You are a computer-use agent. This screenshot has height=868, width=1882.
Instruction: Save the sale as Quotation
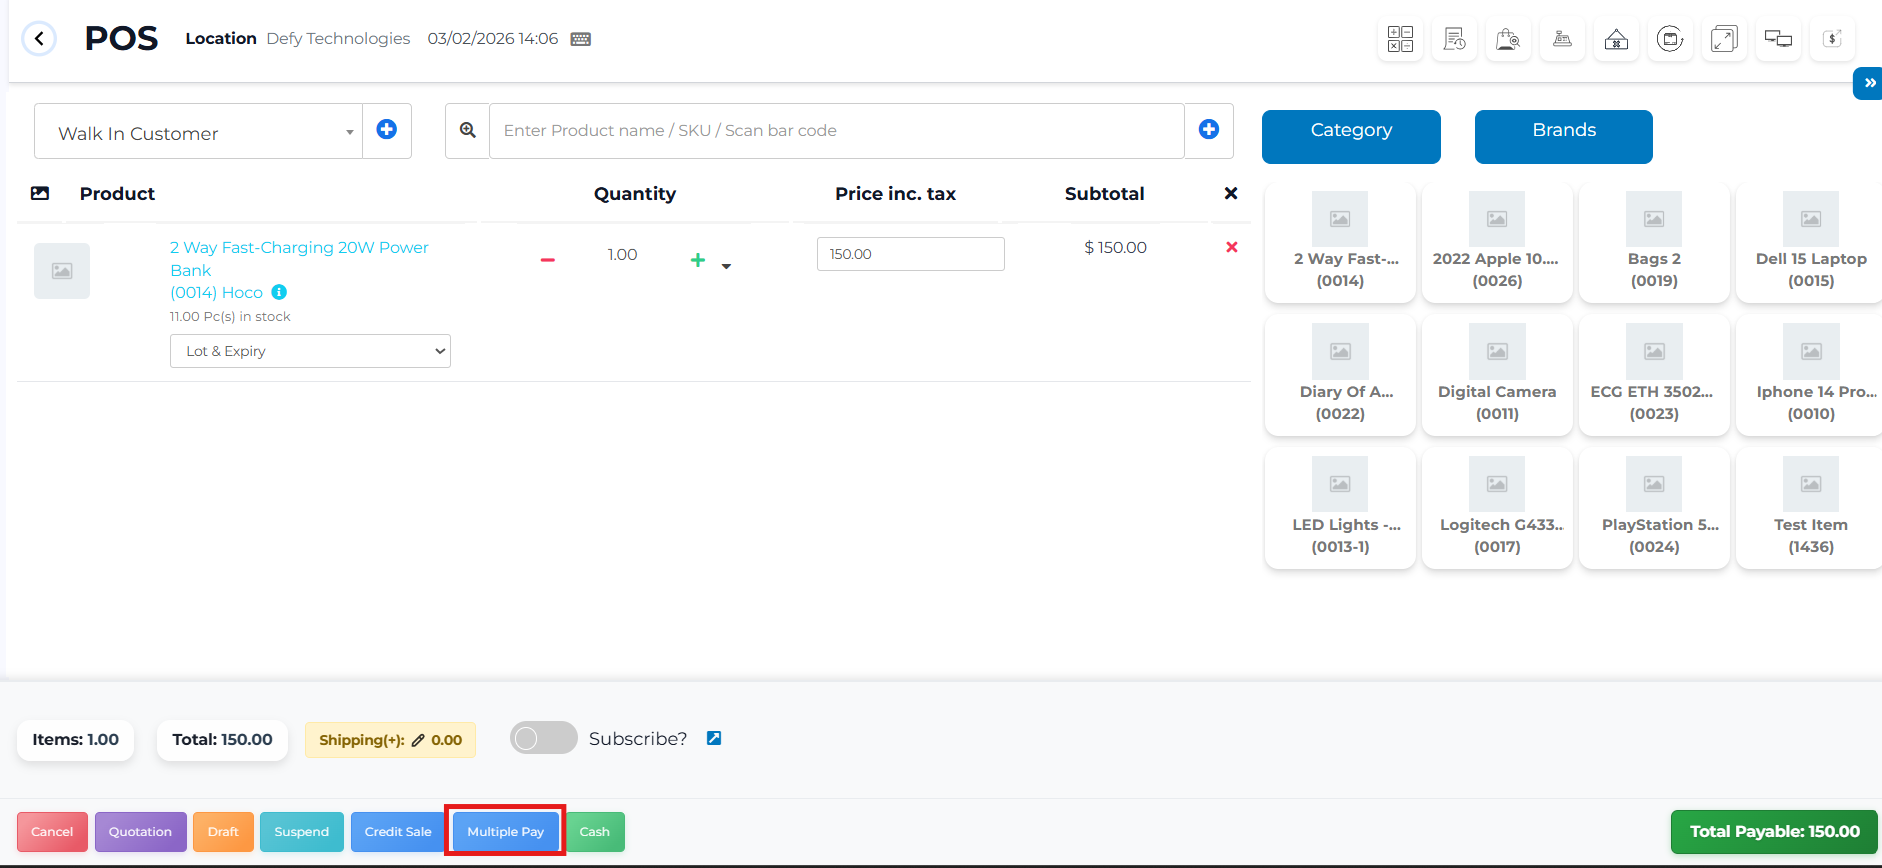coord(140,832)
